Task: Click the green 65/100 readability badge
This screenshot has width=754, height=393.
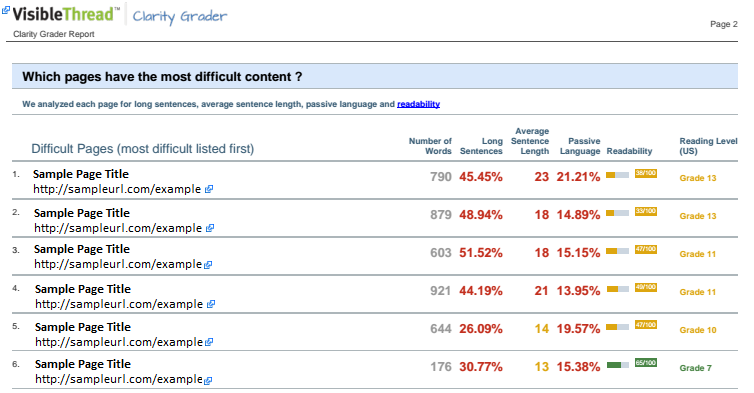Action: [x=646, y=363]
